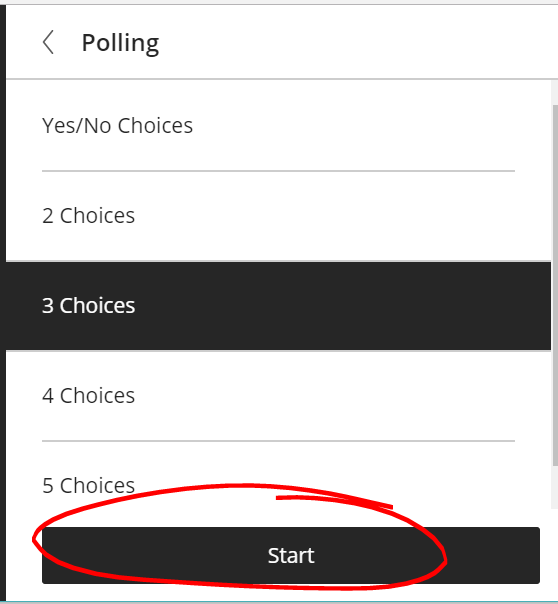Viewport: 558px width, 604px height.
Task: Click the Polling panel title text
Action: pyautogui.click(x=120, y=43)
